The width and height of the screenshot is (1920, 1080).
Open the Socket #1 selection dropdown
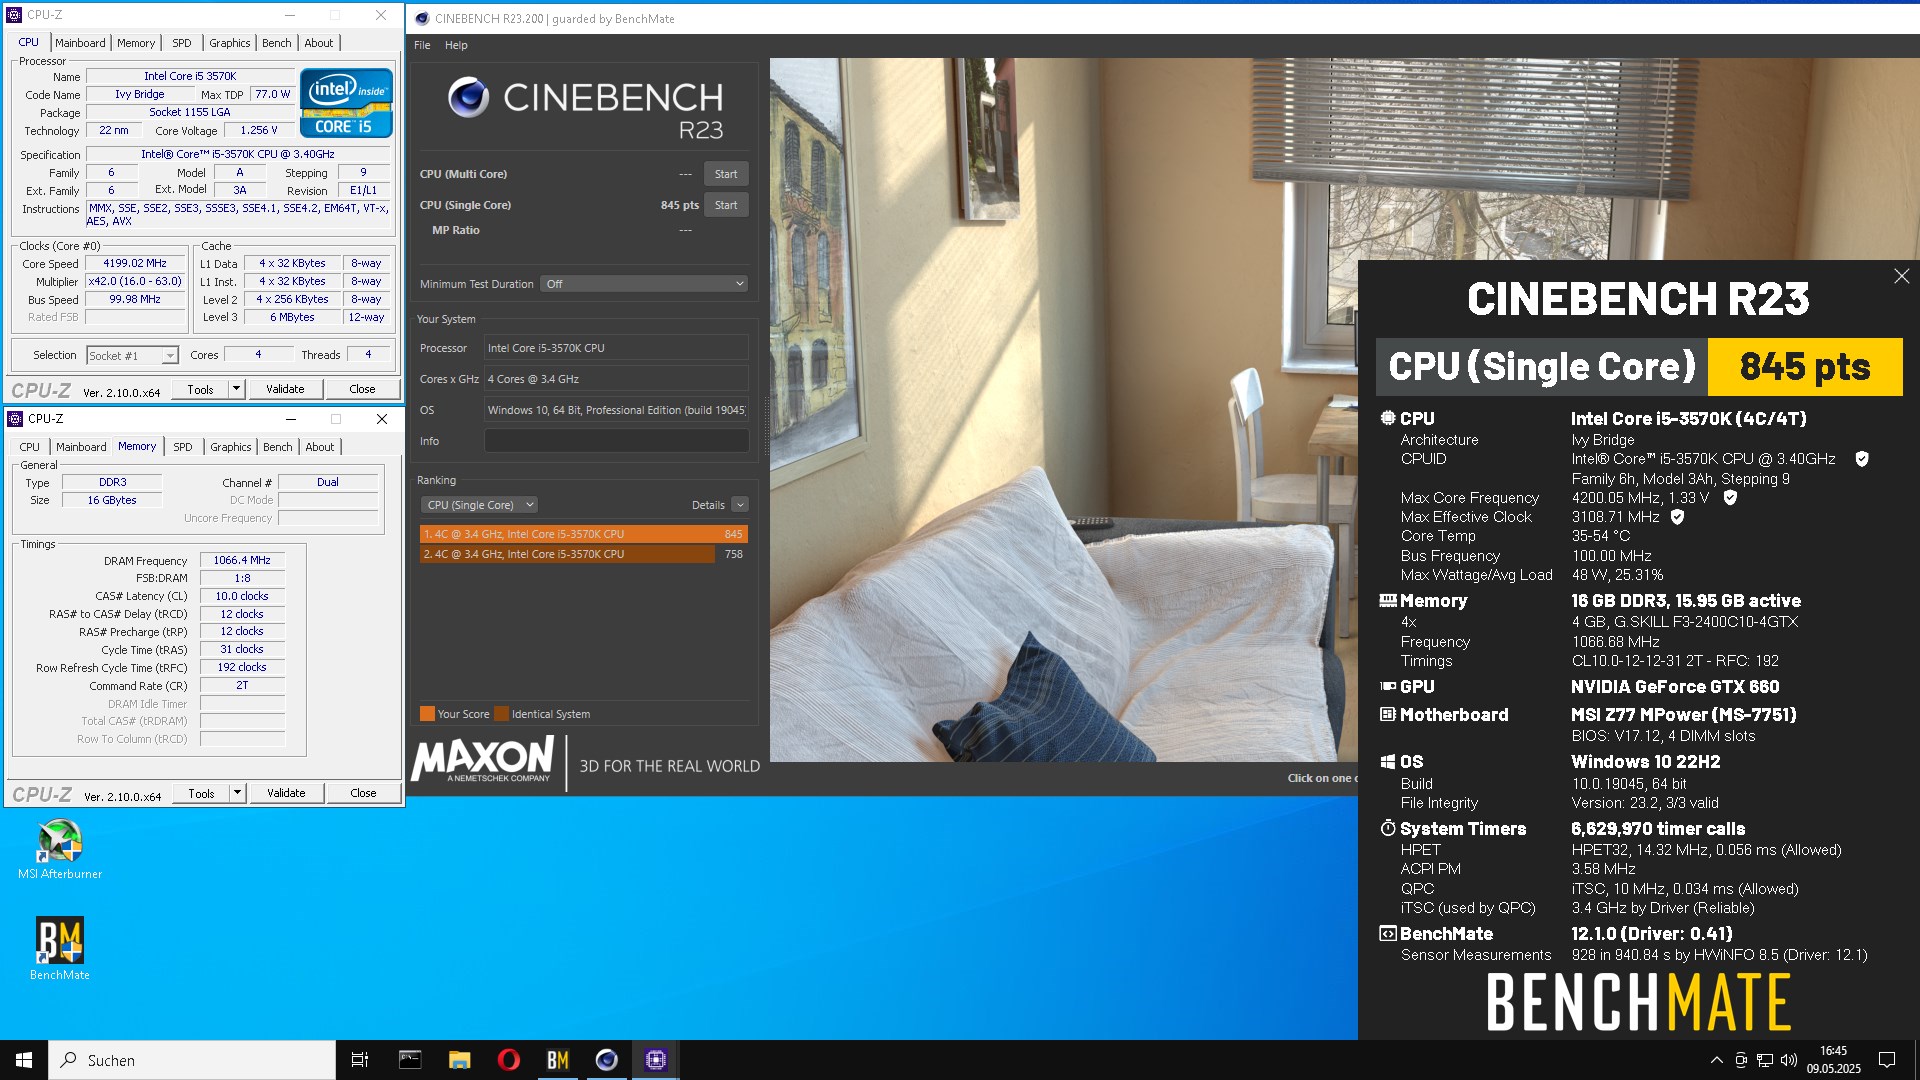click(x=132, y=355)
